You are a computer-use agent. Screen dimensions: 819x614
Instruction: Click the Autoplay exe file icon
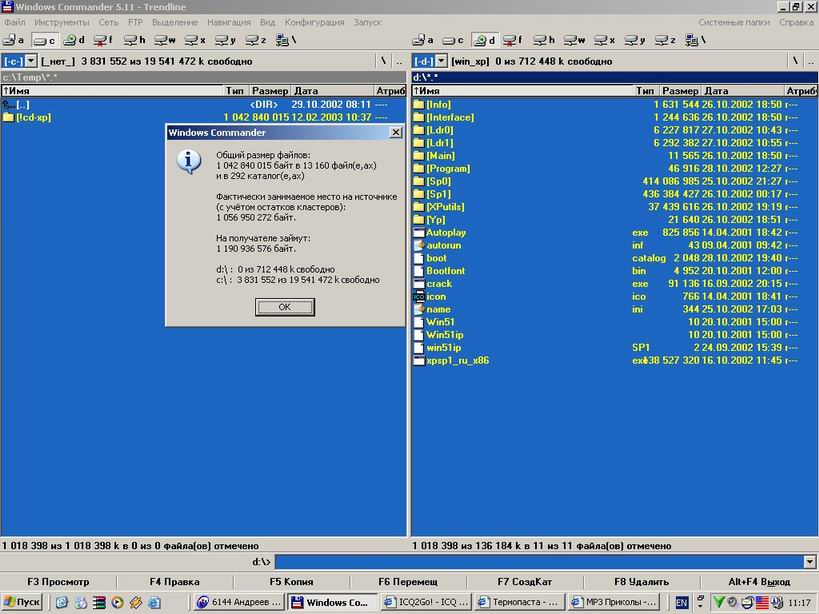click(419, 233)
